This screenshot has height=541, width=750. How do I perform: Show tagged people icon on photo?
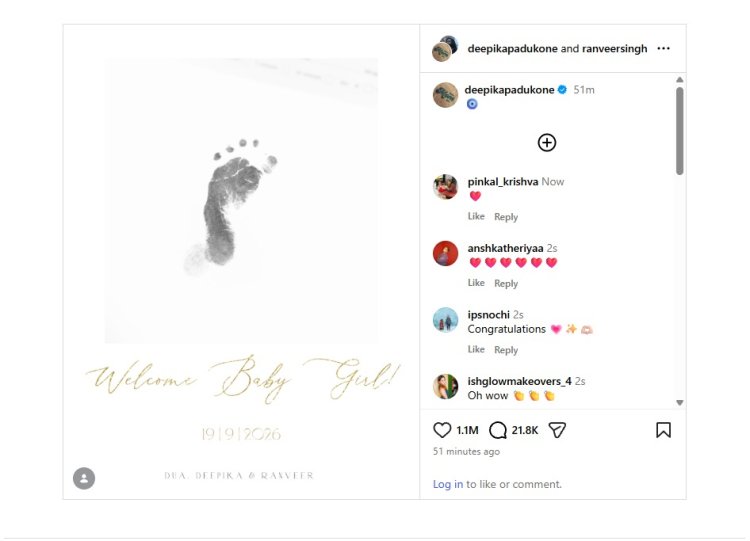(x=84, y=478)
